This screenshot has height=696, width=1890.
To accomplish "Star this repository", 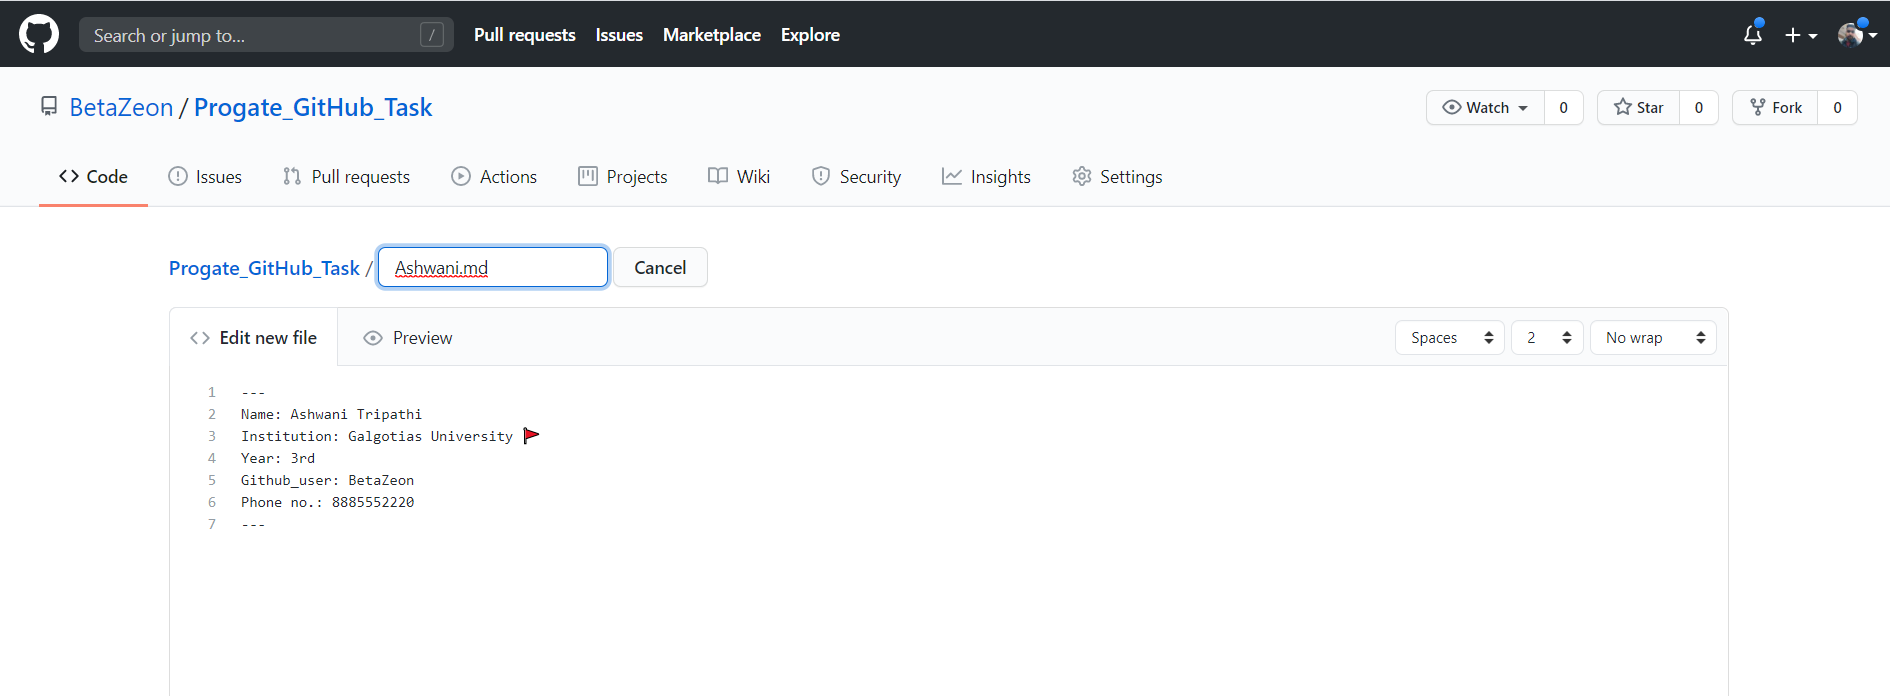I will click(x=1638, y=107).
